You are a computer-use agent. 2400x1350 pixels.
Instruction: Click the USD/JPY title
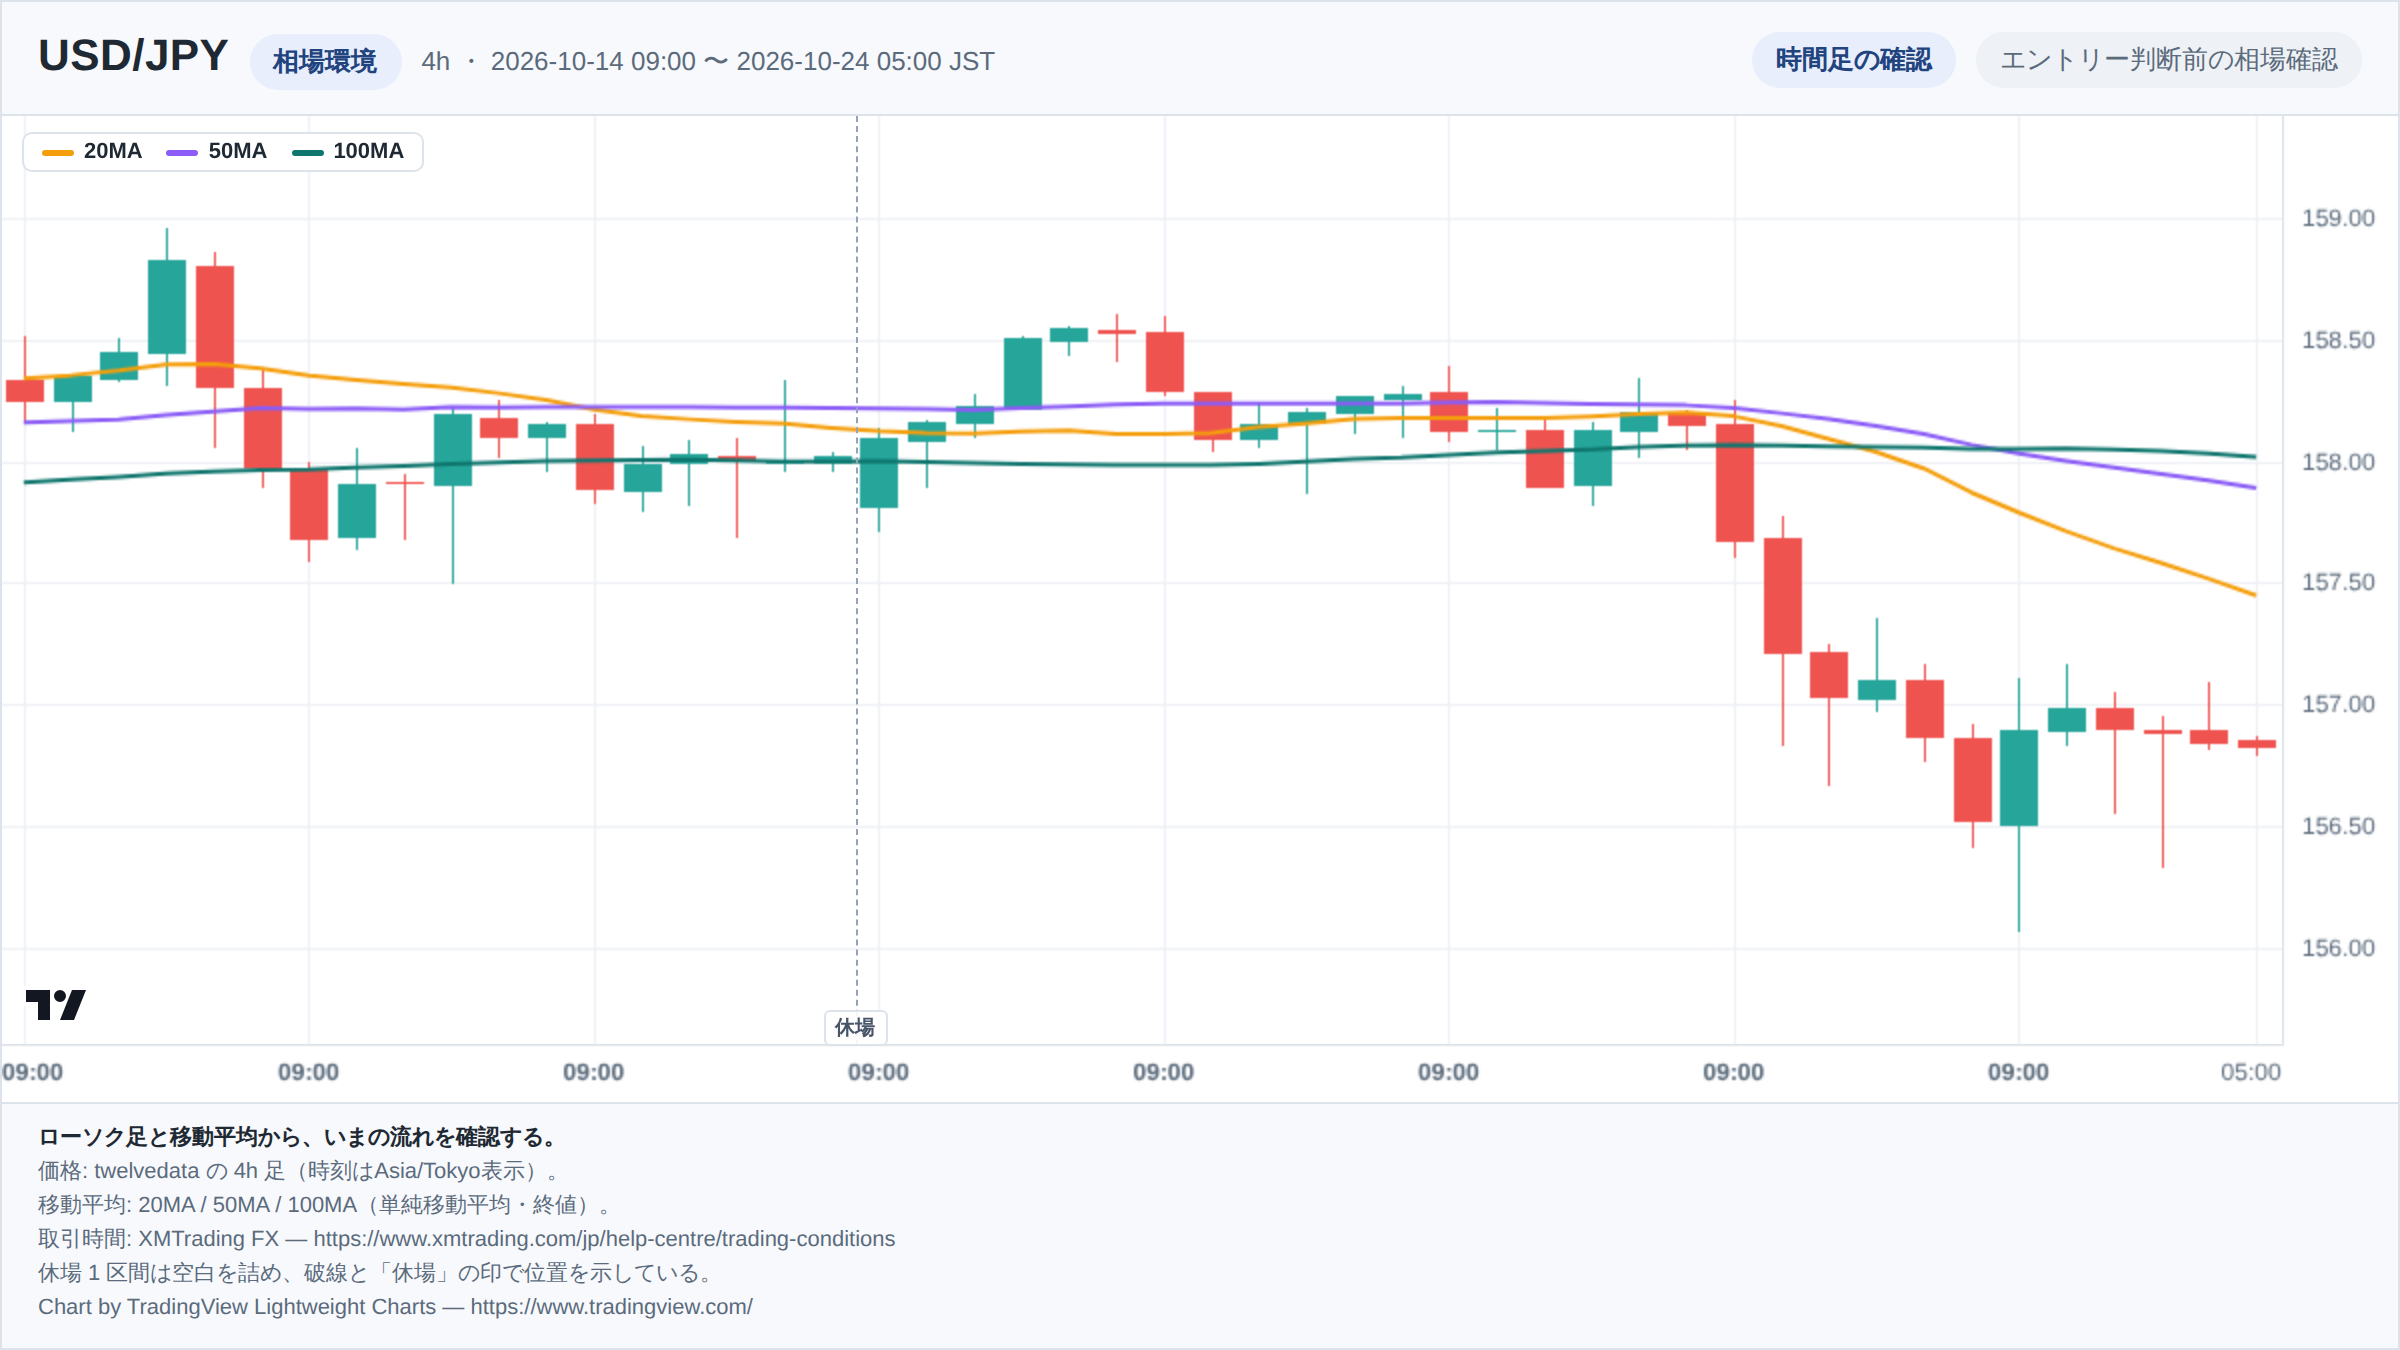point(133,56)
